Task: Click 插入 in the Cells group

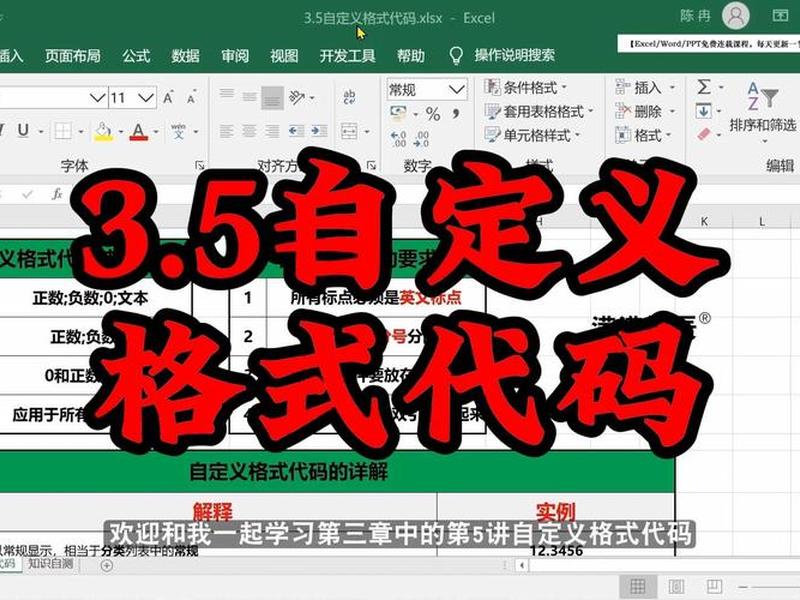Action: (644, 88)
